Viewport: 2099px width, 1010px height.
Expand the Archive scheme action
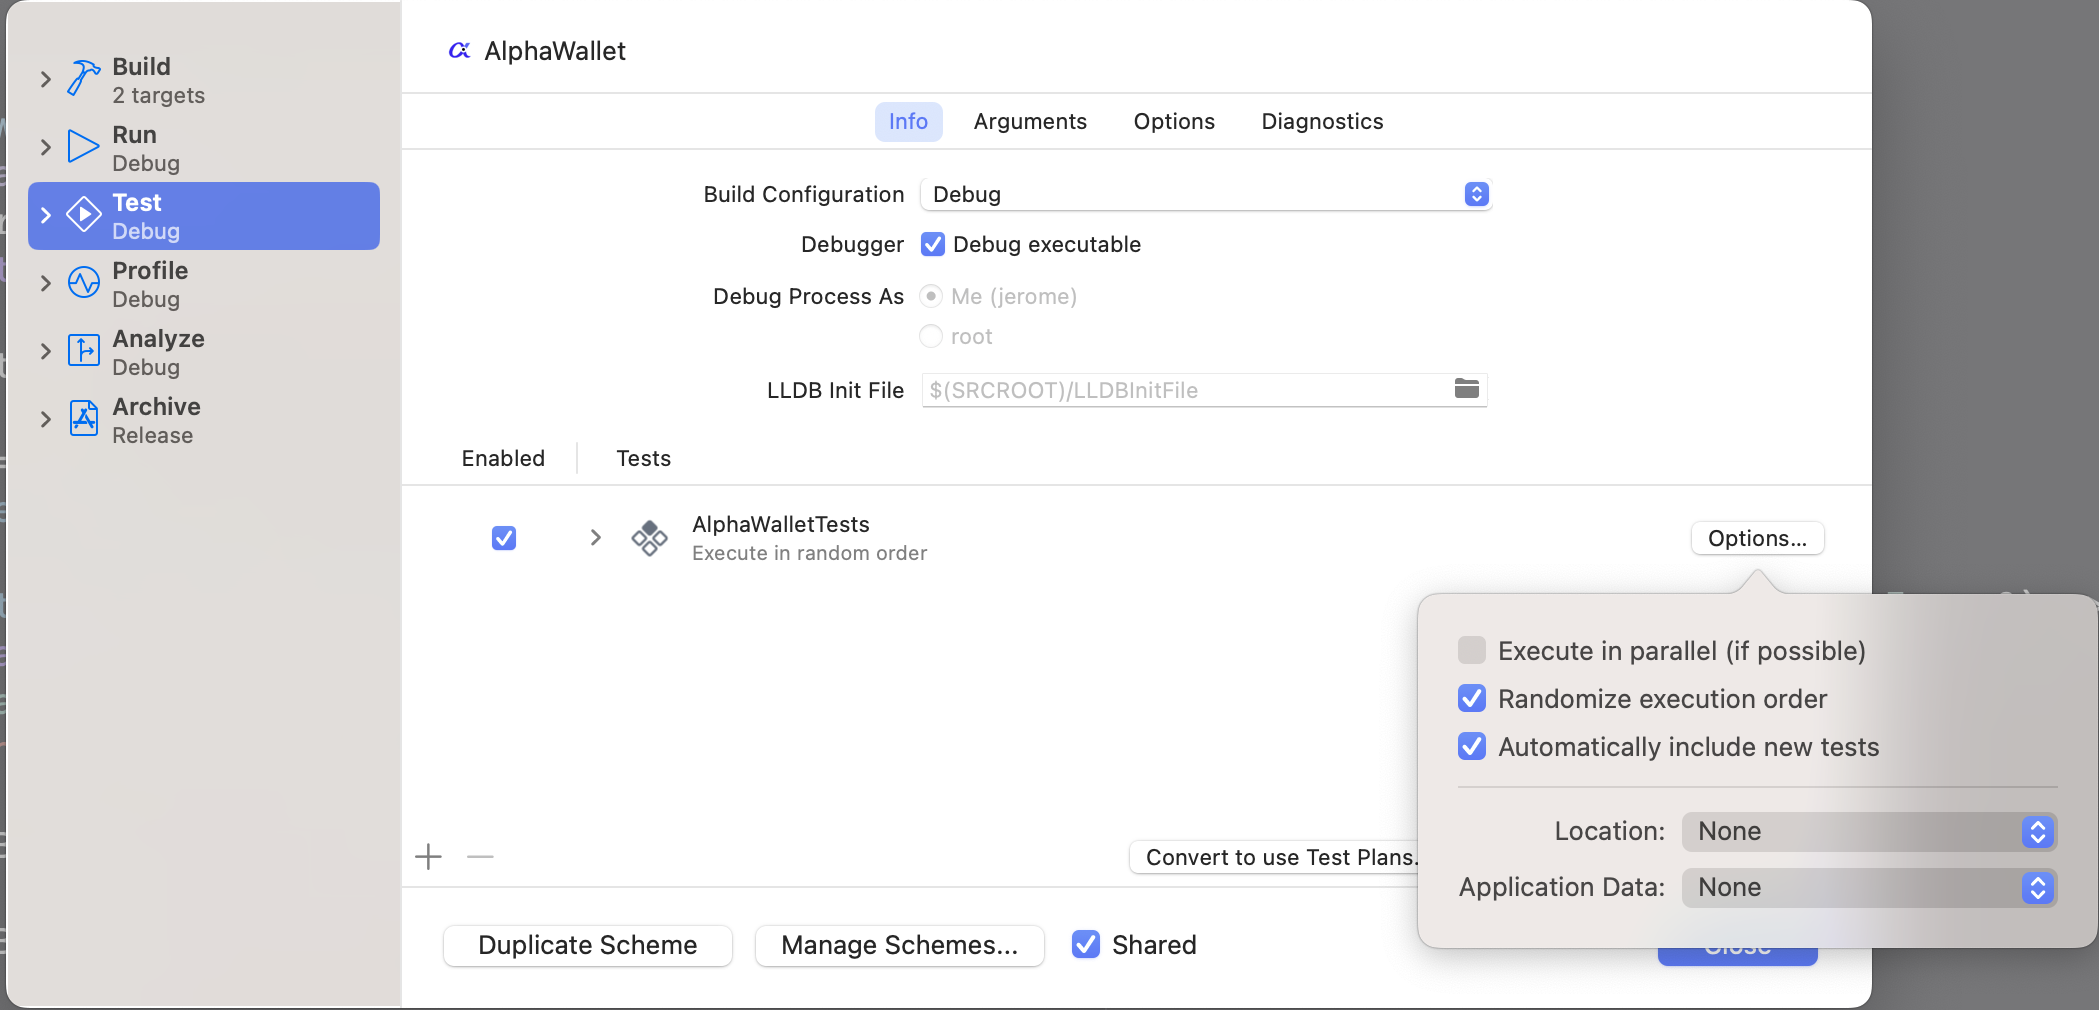pyautogui.click(x=45, y=419)
